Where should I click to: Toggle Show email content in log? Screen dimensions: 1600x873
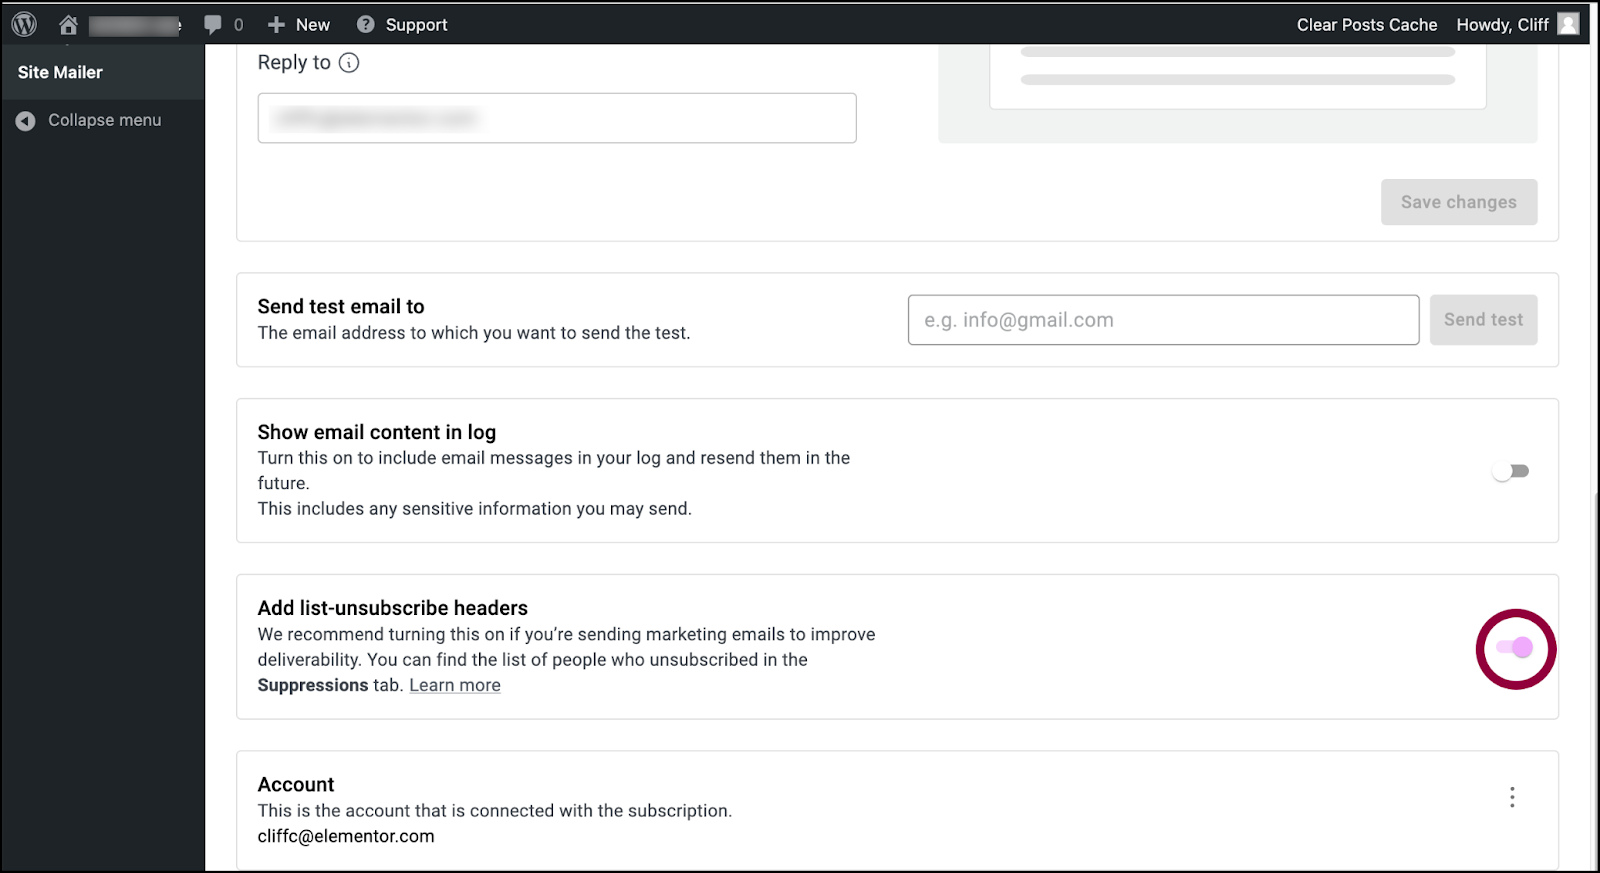click(x=1510, y=471)
